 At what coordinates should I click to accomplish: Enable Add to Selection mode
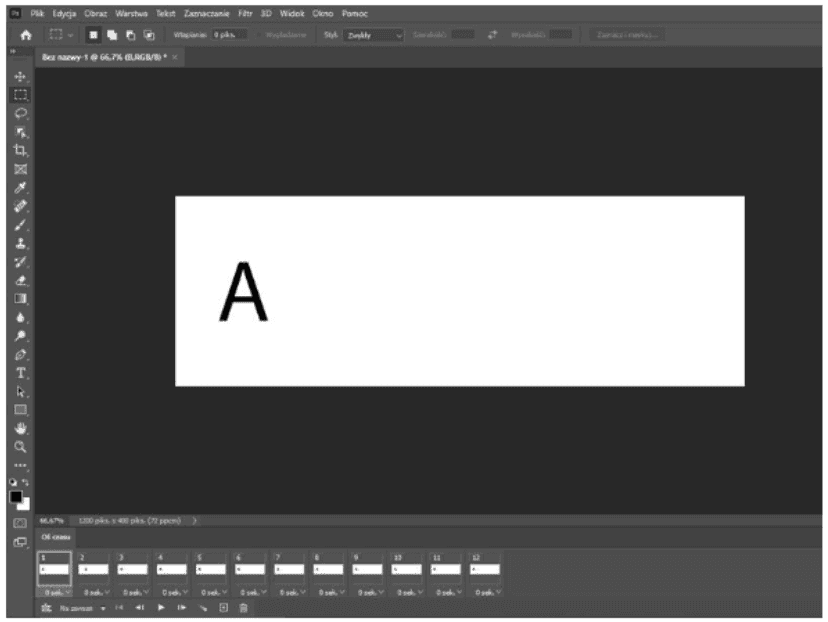[x=112, y=35]
